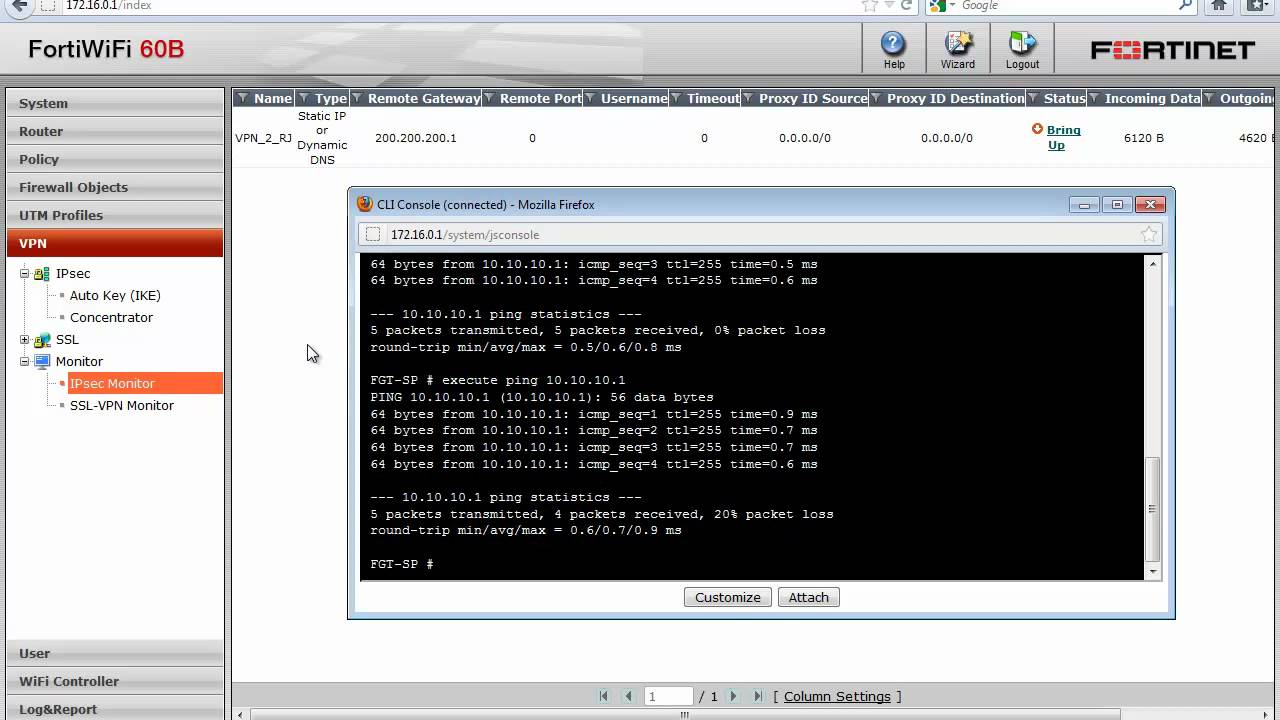
Task: Click the horizontal scrollbar of the table
Action: click(685, 714)
